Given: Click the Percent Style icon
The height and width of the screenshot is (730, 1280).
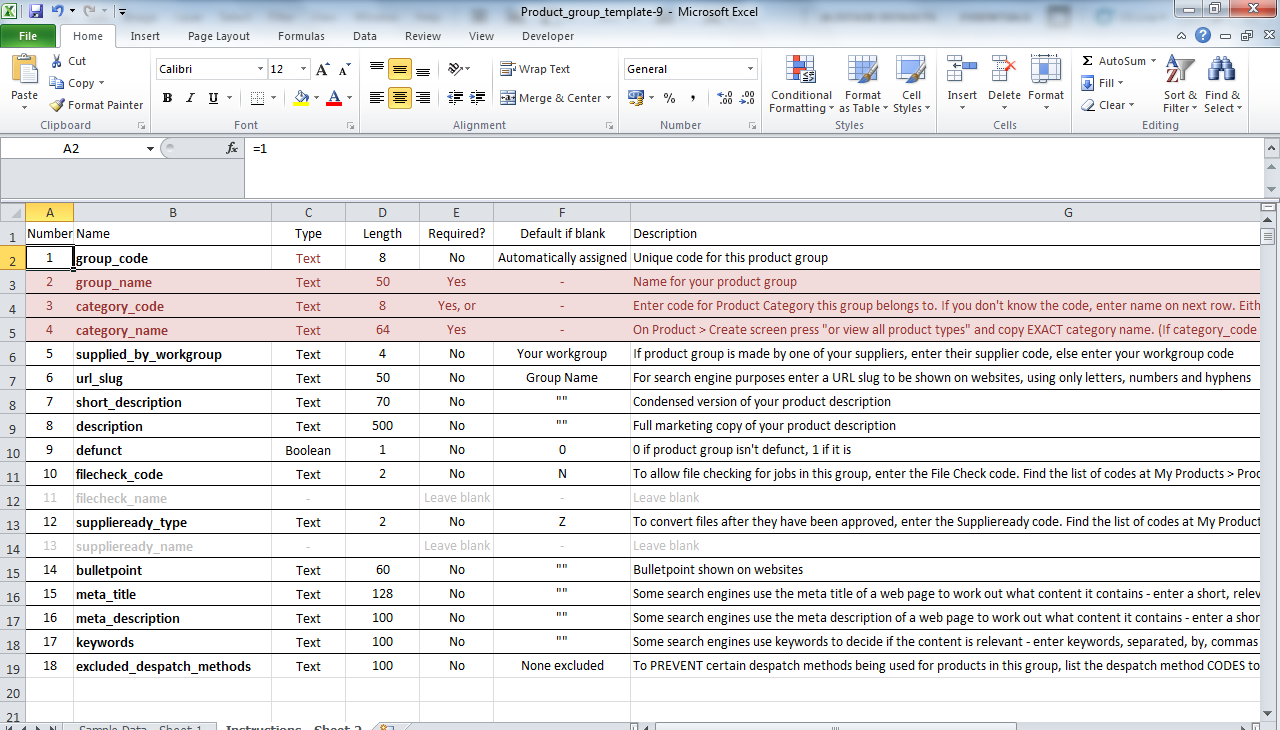Looking at the screenshot, I should (x=669, y=98).
